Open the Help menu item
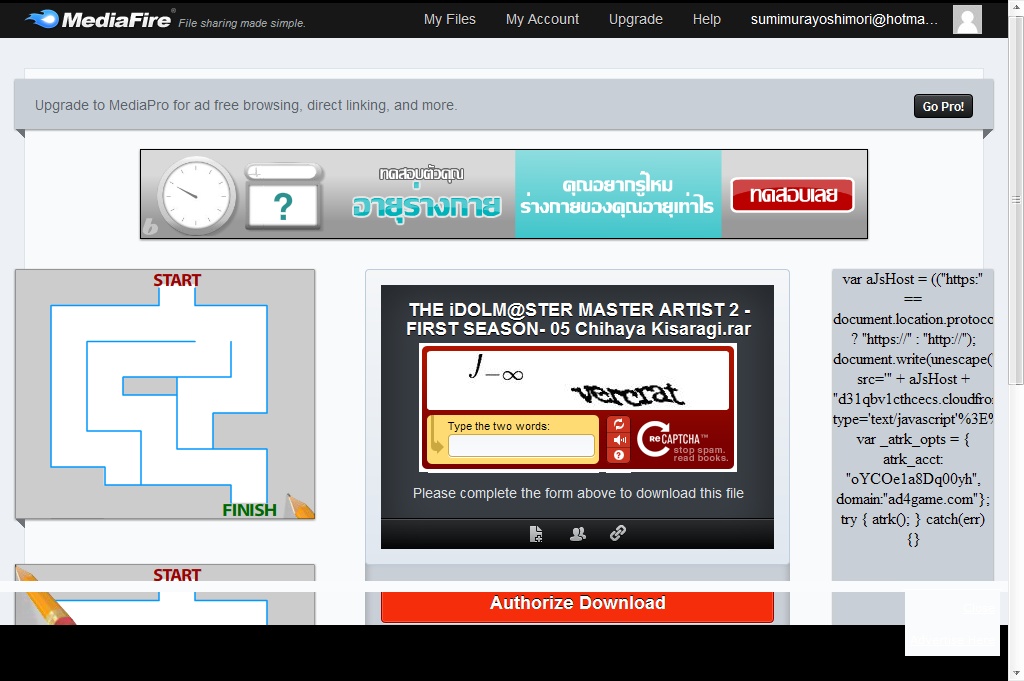 pyautogui.click(x=707, y=20)
